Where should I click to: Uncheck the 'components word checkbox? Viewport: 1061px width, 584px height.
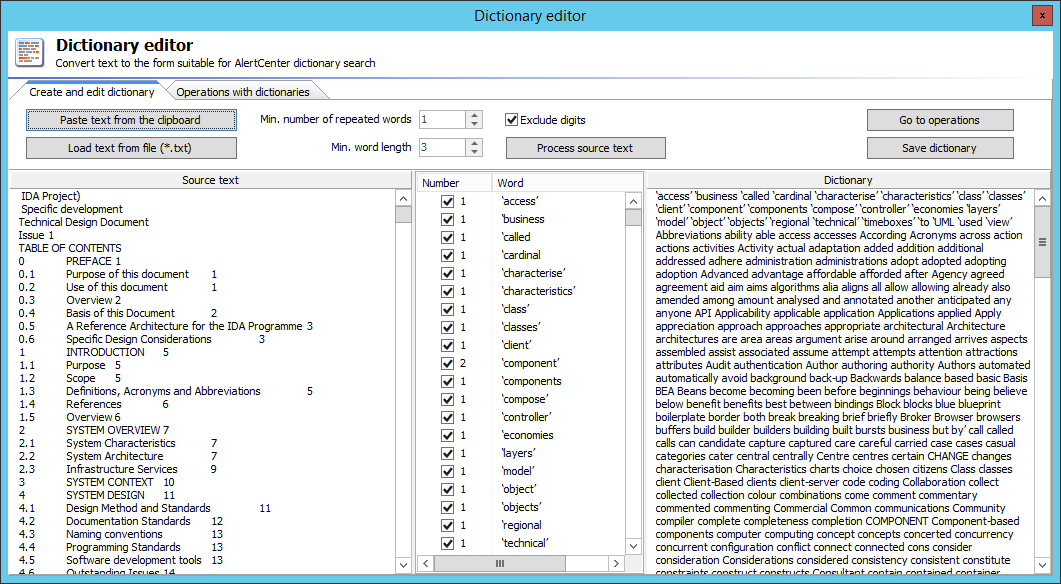447,381
